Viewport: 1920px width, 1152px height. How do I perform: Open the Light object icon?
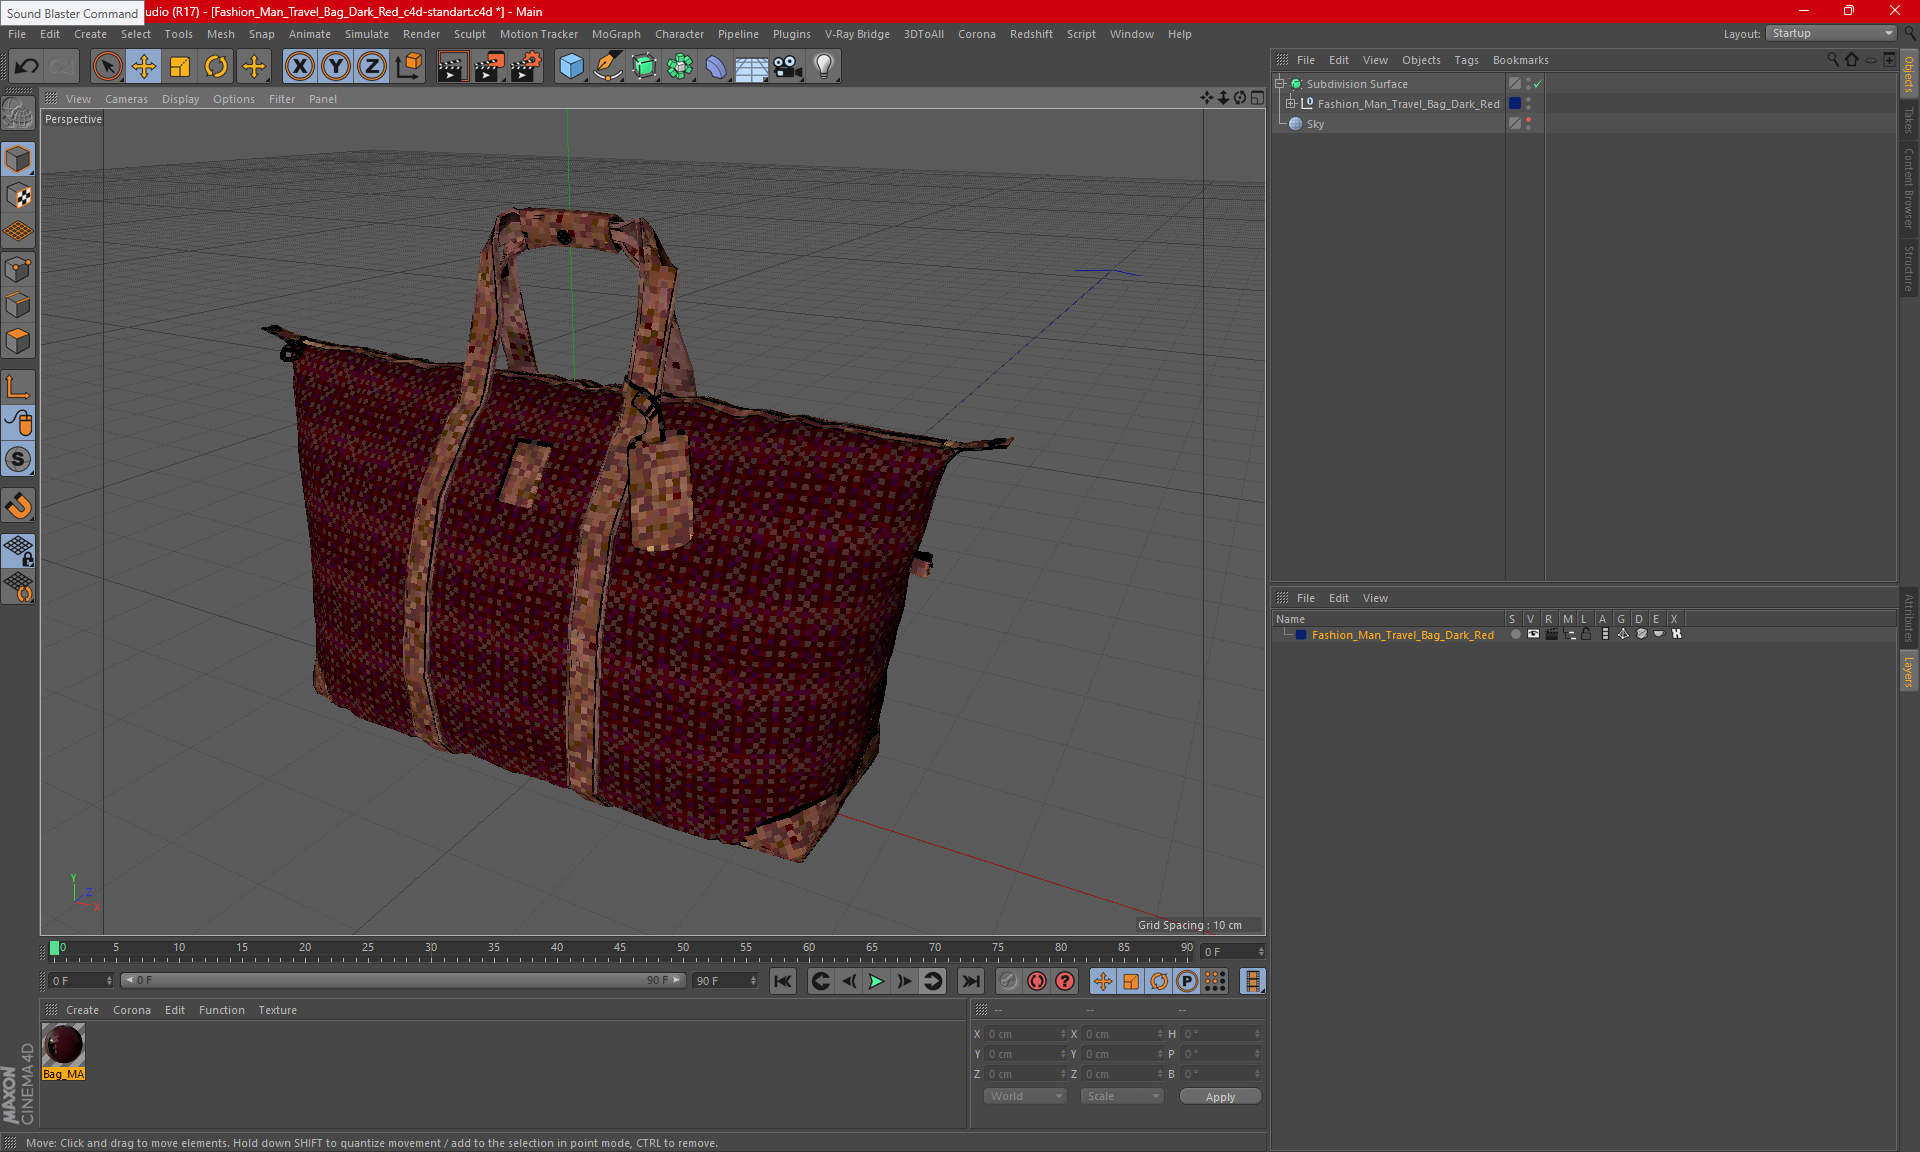point(823,67)
